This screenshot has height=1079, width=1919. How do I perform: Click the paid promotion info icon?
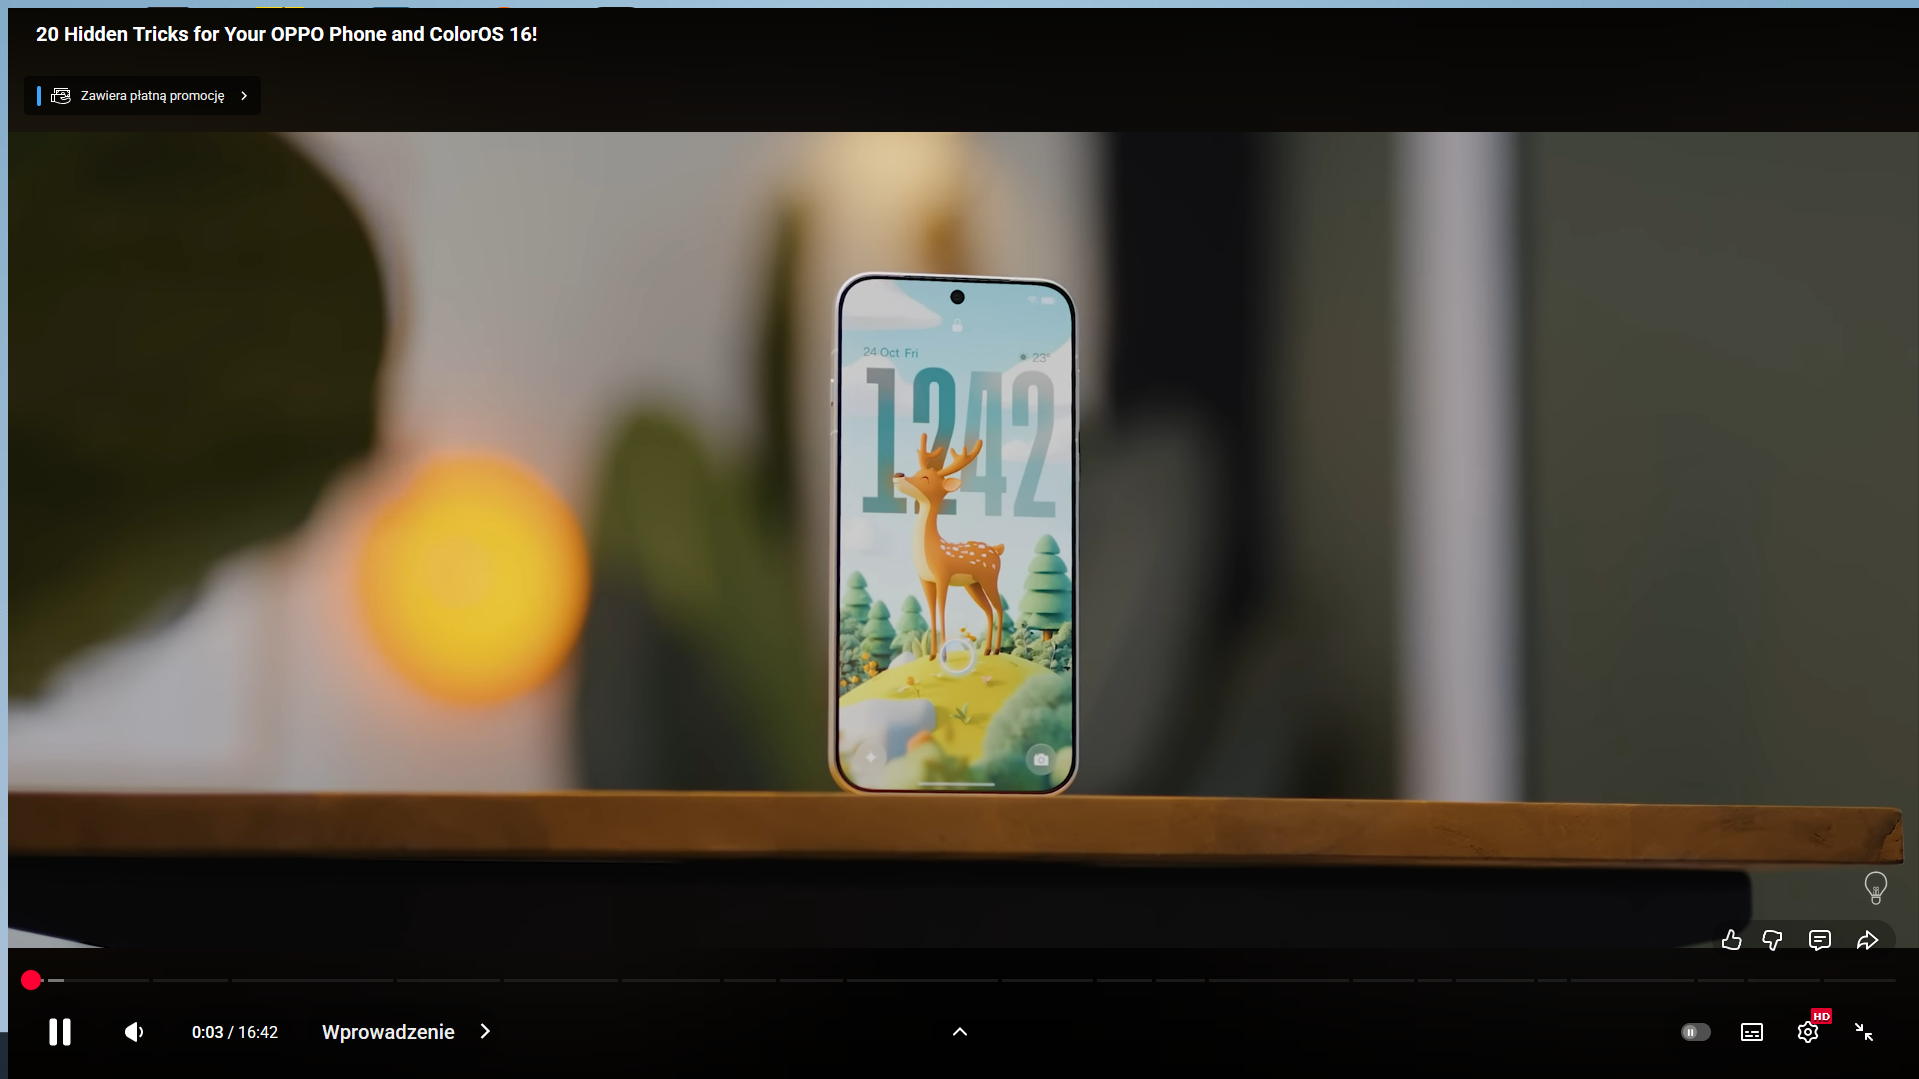click(x=61, y=96)
